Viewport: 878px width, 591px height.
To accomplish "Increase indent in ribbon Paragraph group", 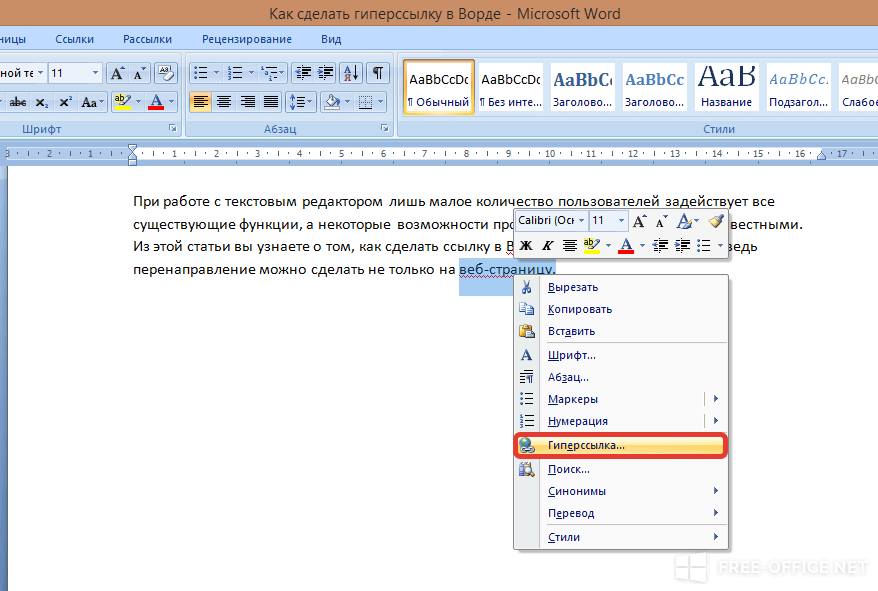I will coord(325,73).
